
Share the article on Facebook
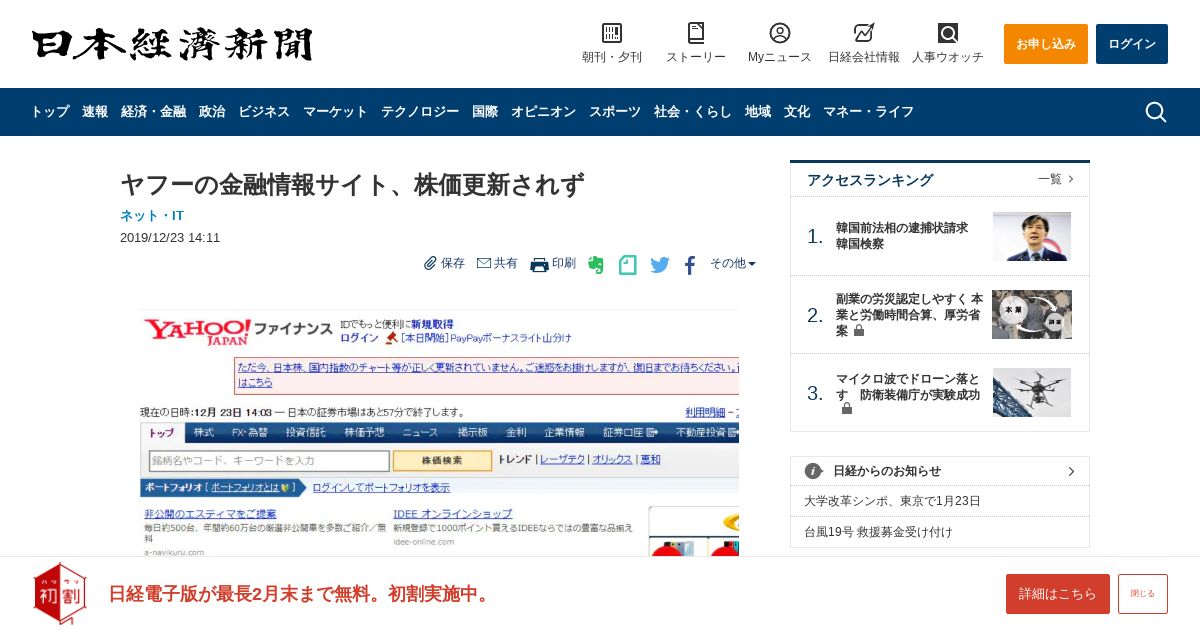pos(690,265)
